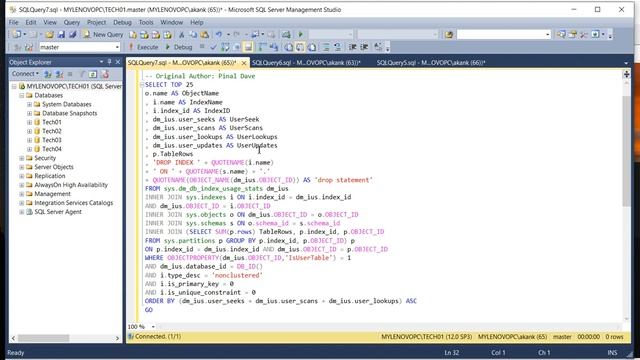Image resolution: width=640 pixels, height=360 pixels.
Task: Expand the System Databases node
Action: point(29,104)
